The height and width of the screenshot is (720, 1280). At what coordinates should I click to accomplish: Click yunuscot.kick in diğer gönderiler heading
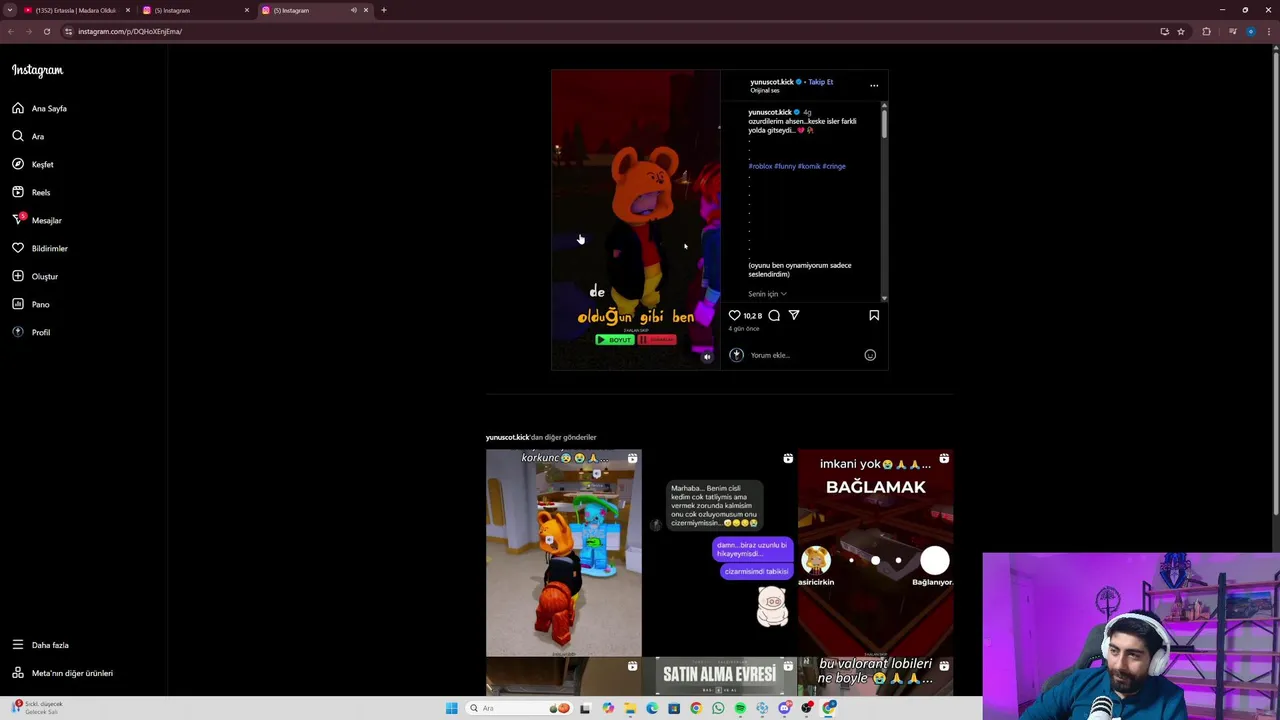click(508, 437)
